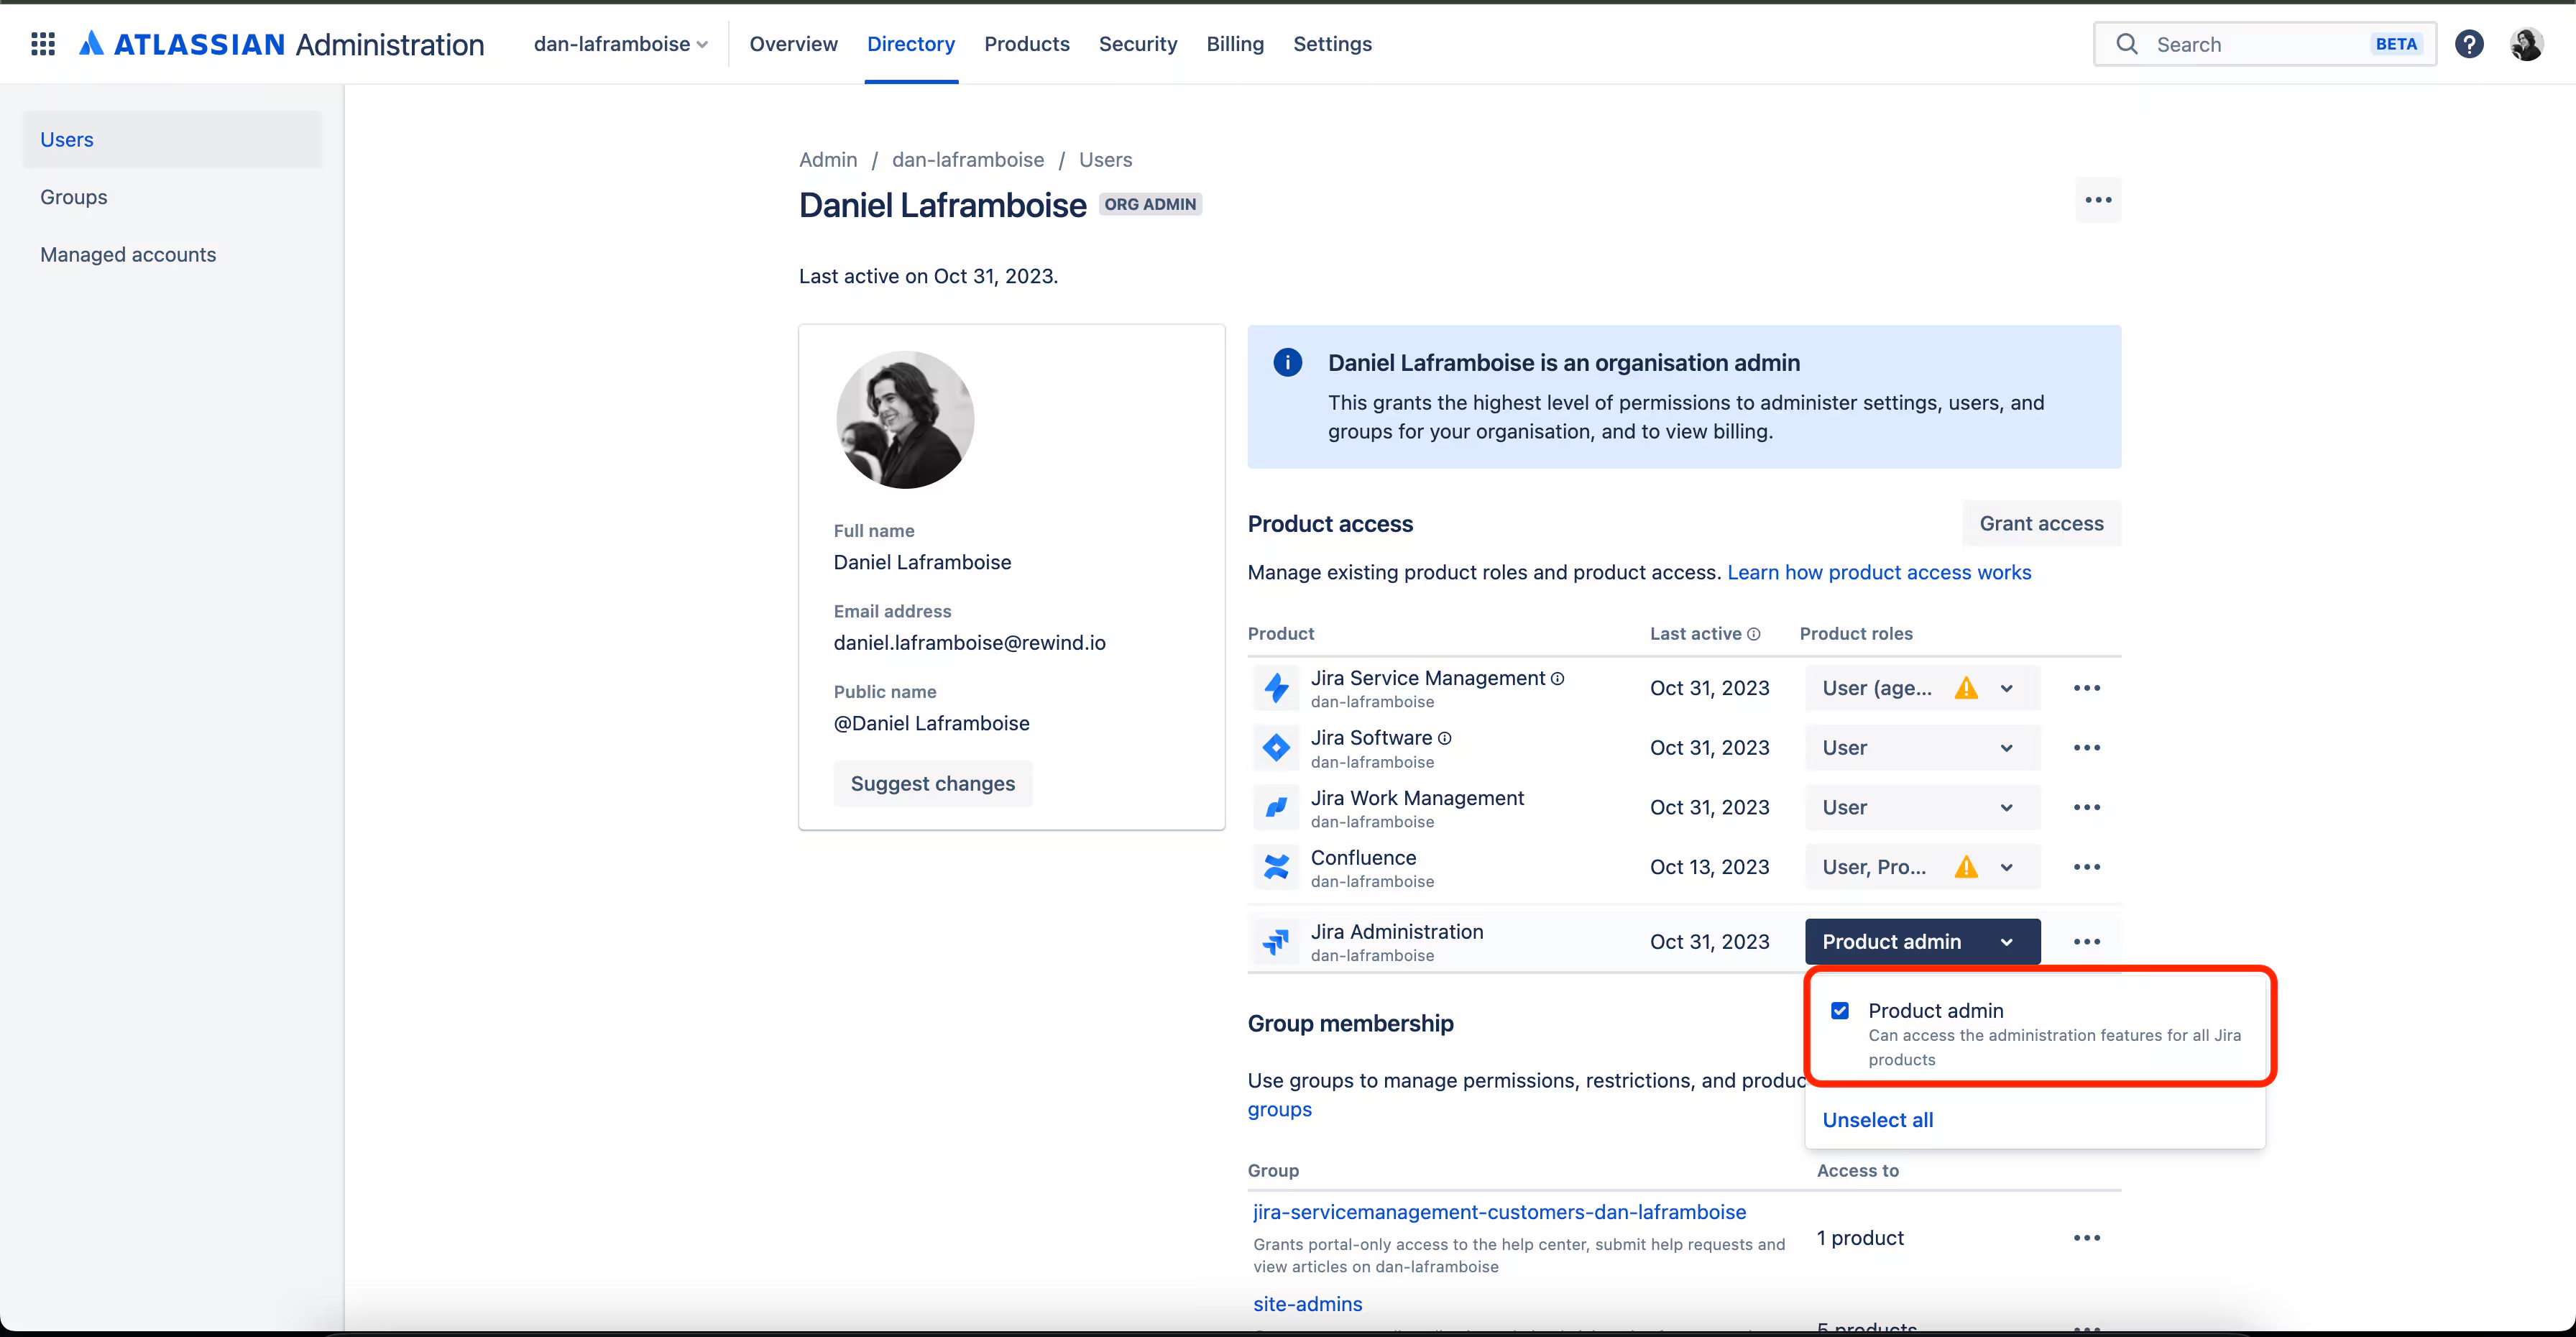Click the Atlassian Administration logo
Image resolution: width=2576 pixels, height=1337 pixels.
point(281,44)
